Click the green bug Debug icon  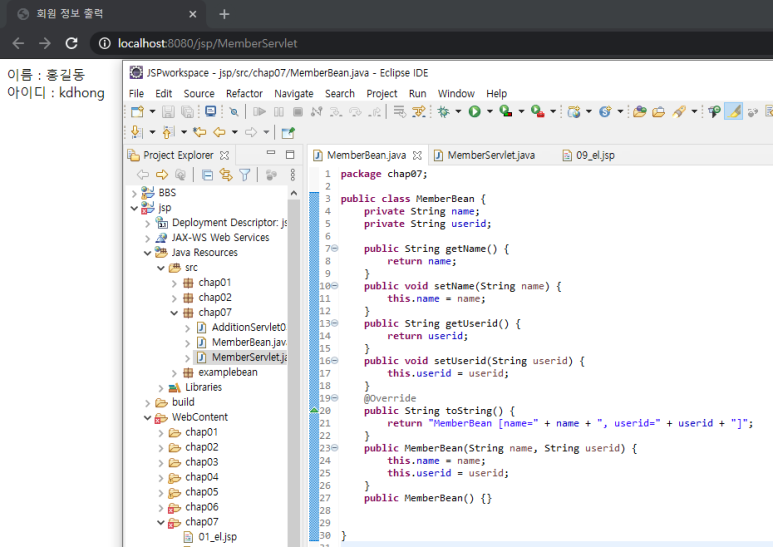click(444, 112)
